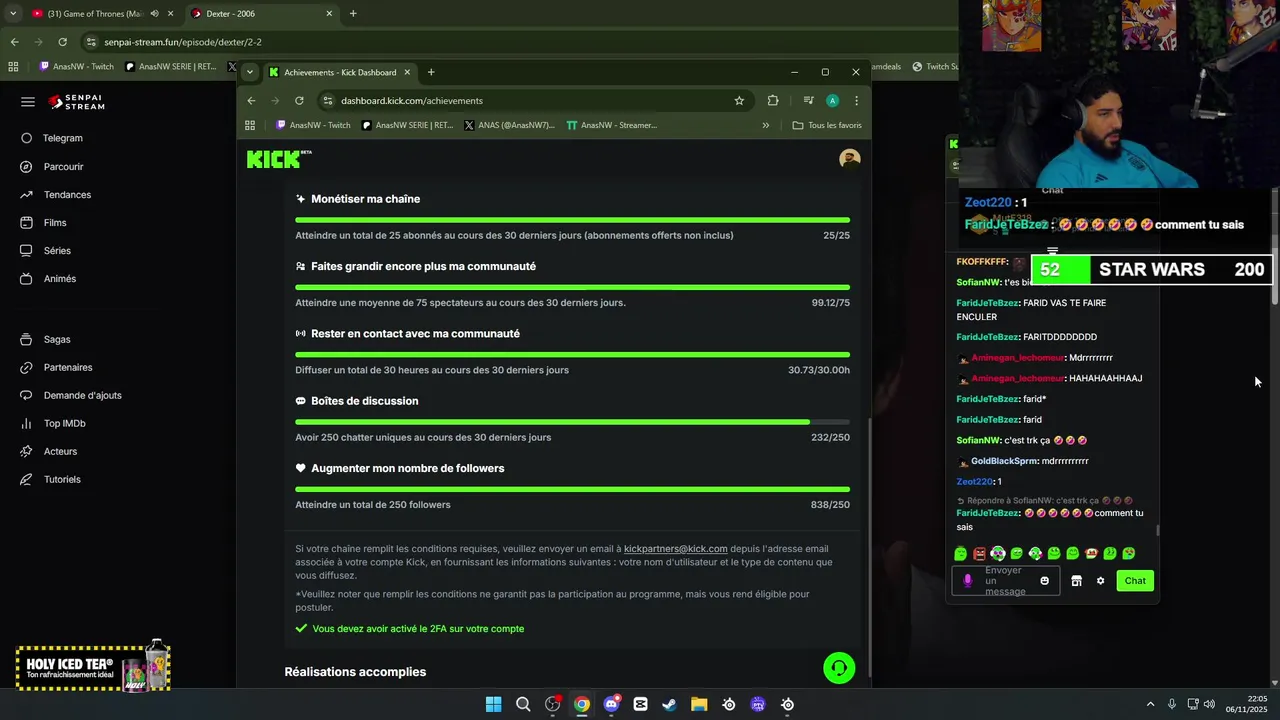This screenshot has width=1280, height=720.
Task: Open AnasNW - Twitch bookmark in Kick window
Action: pos(313,125)
